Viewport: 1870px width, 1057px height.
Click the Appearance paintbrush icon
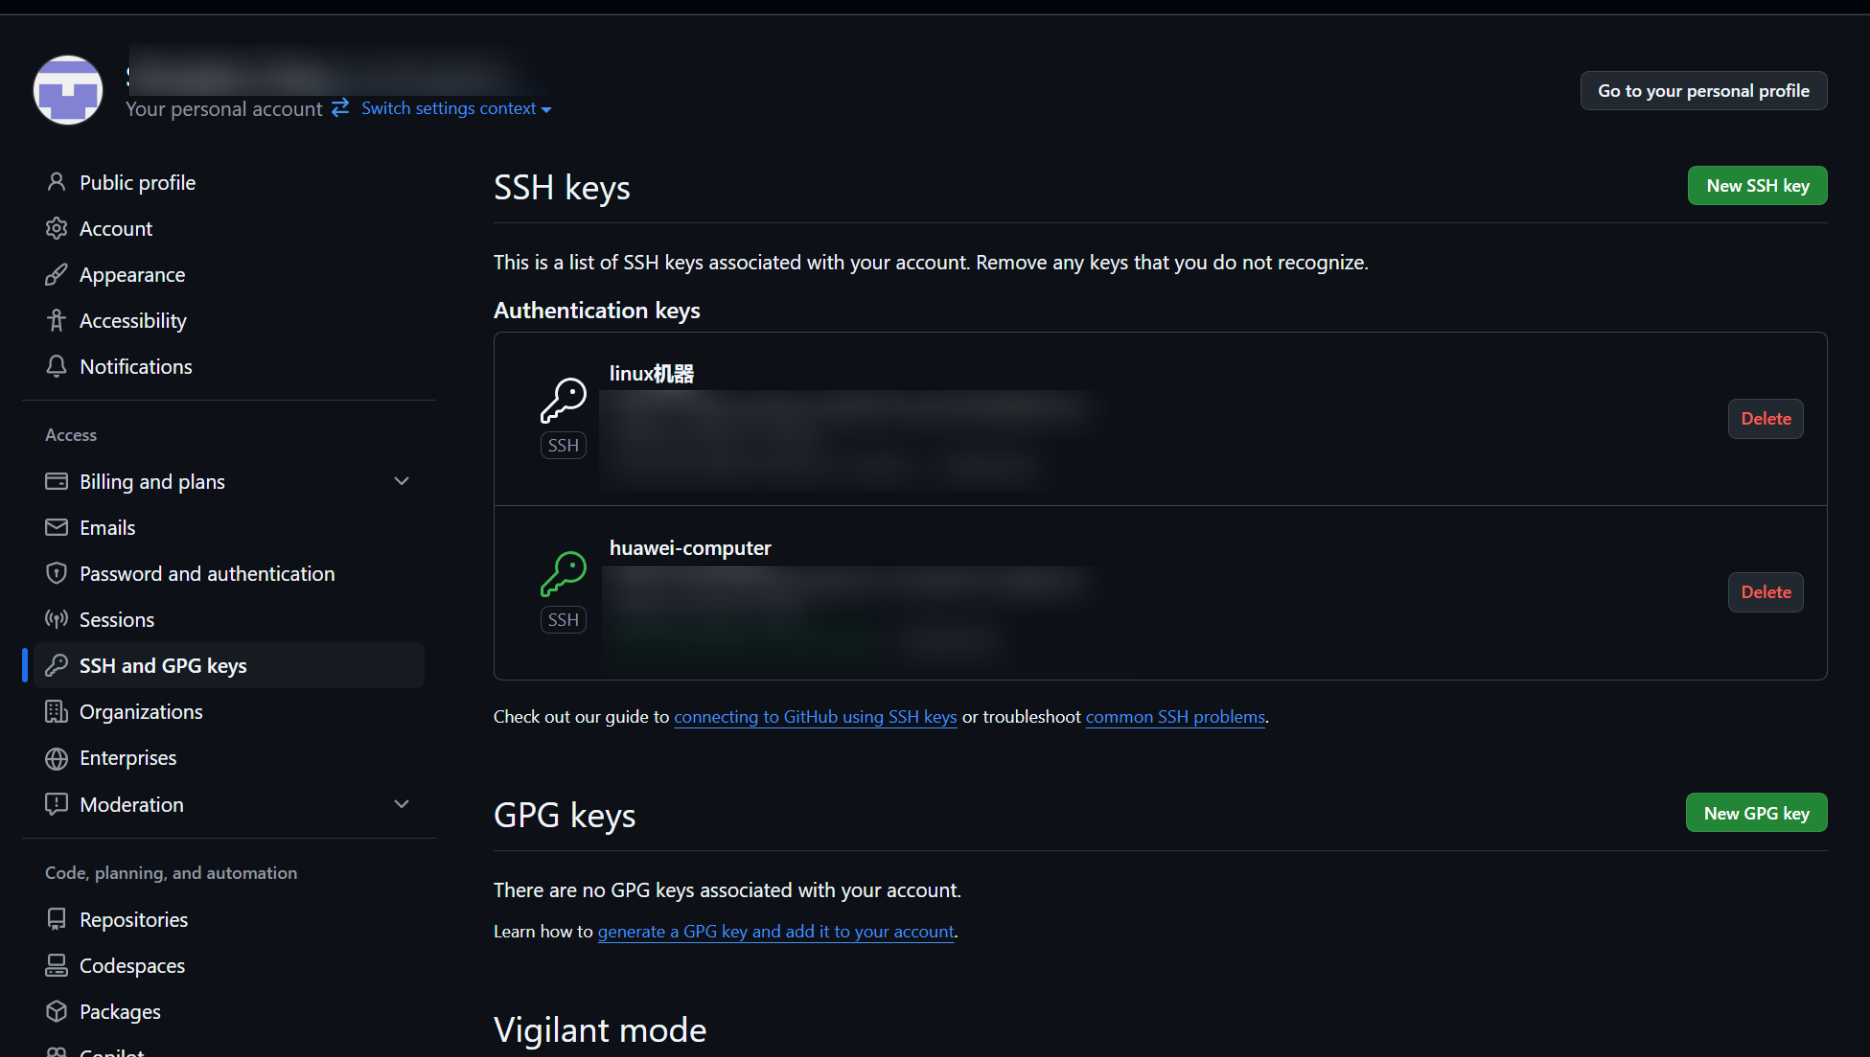point(56,275)
